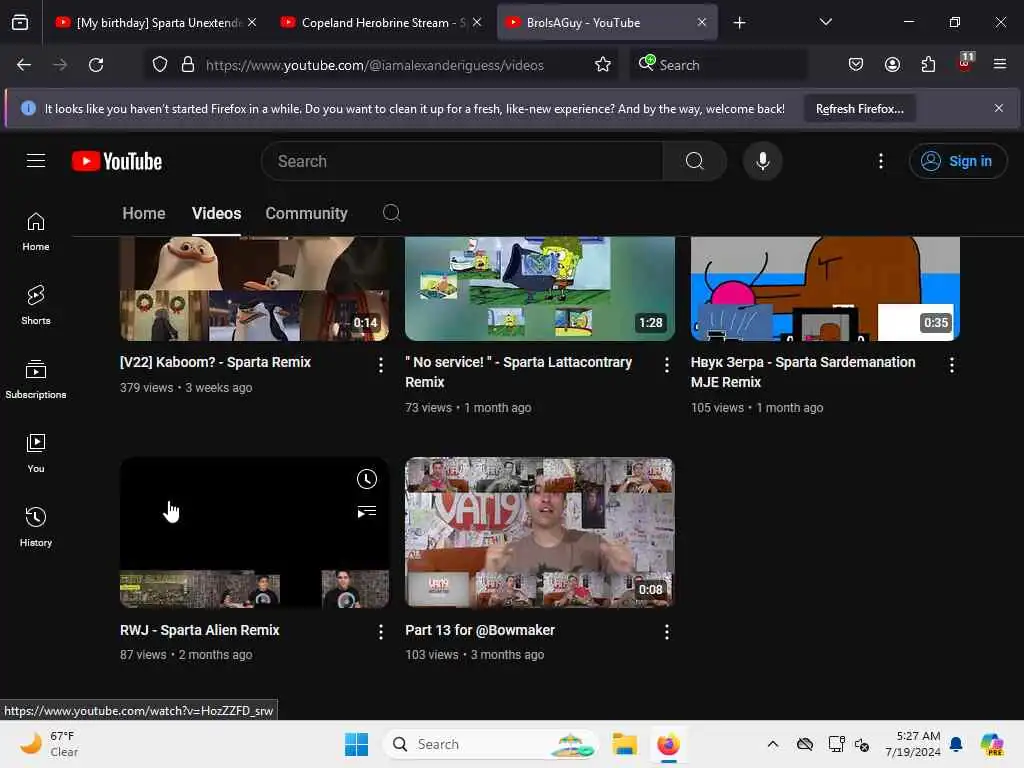This screenshot has width=1024, height=768.
Task: Open options for Sardemanation MJE Remix video
Action: [x=952, y=365]
